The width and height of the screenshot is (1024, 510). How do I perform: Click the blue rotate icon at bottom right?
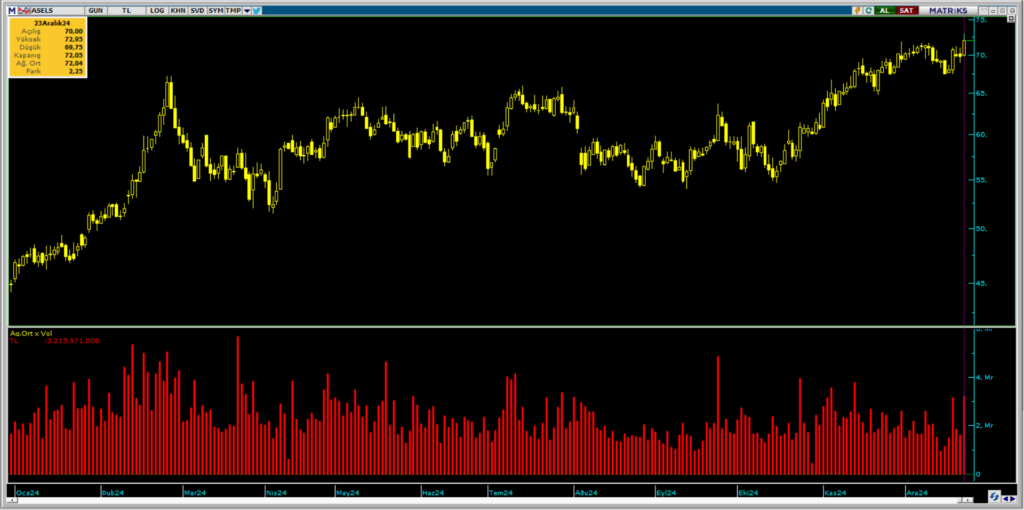pyautogui.click(x=995, y=496)
